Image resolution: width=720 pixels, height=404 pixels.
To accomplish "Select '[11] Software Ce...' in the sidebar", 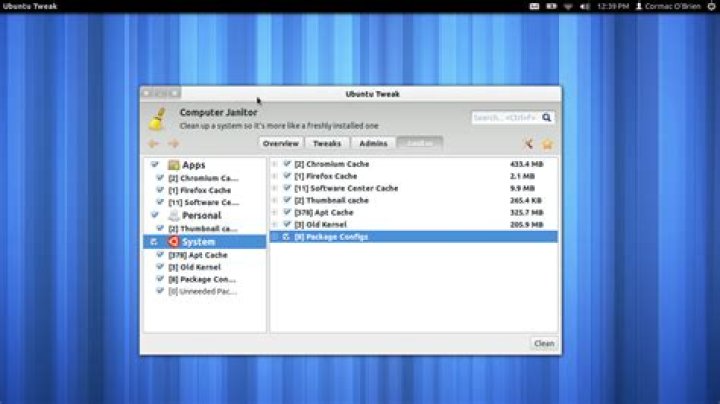I will pyautogui.click(x=204, y=202).
